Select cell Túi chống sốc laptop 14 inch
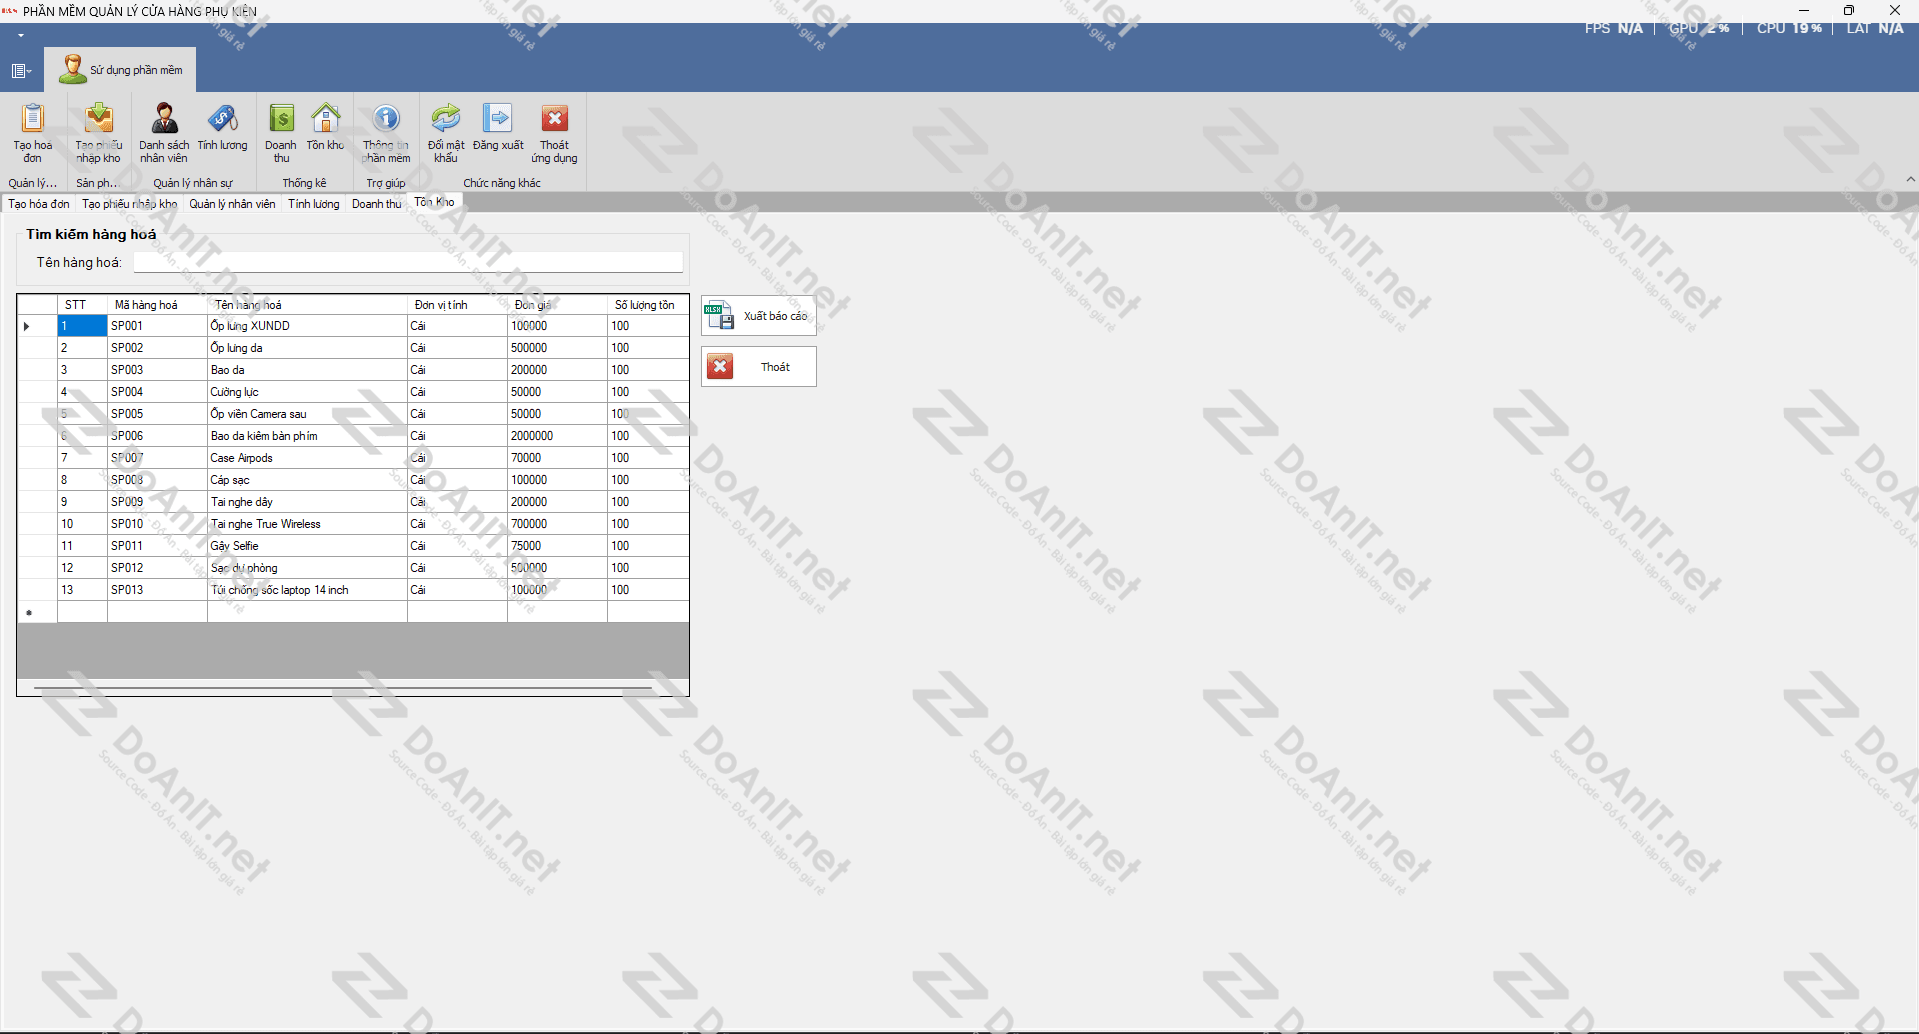This screenshot has height=1034, width=1919. (x=307, y=590)
